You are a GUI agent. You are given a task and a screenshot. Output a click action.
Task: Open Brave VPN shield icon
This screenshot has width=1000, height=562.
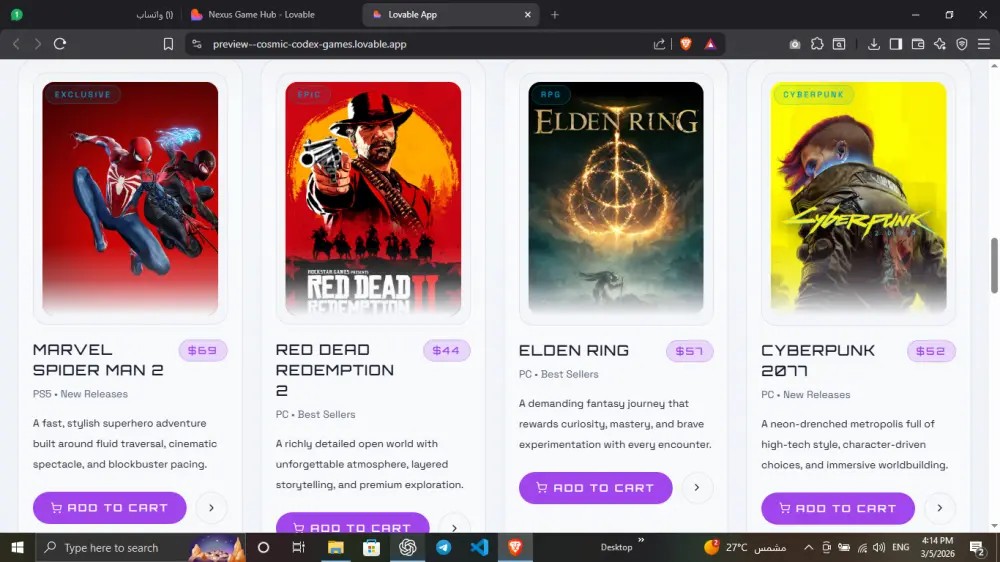pyautogui.click(x=962, y=44)
